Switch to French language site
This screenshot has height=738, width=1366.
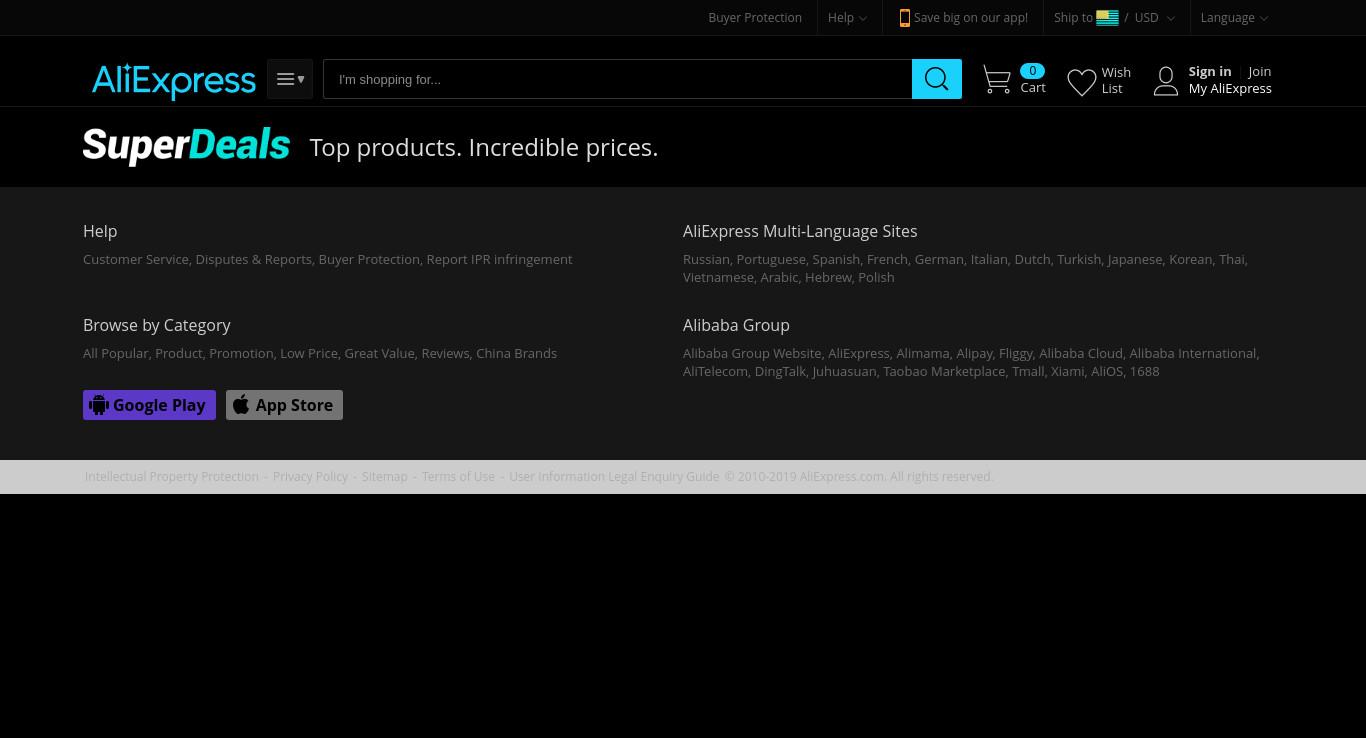pos(887,259)
